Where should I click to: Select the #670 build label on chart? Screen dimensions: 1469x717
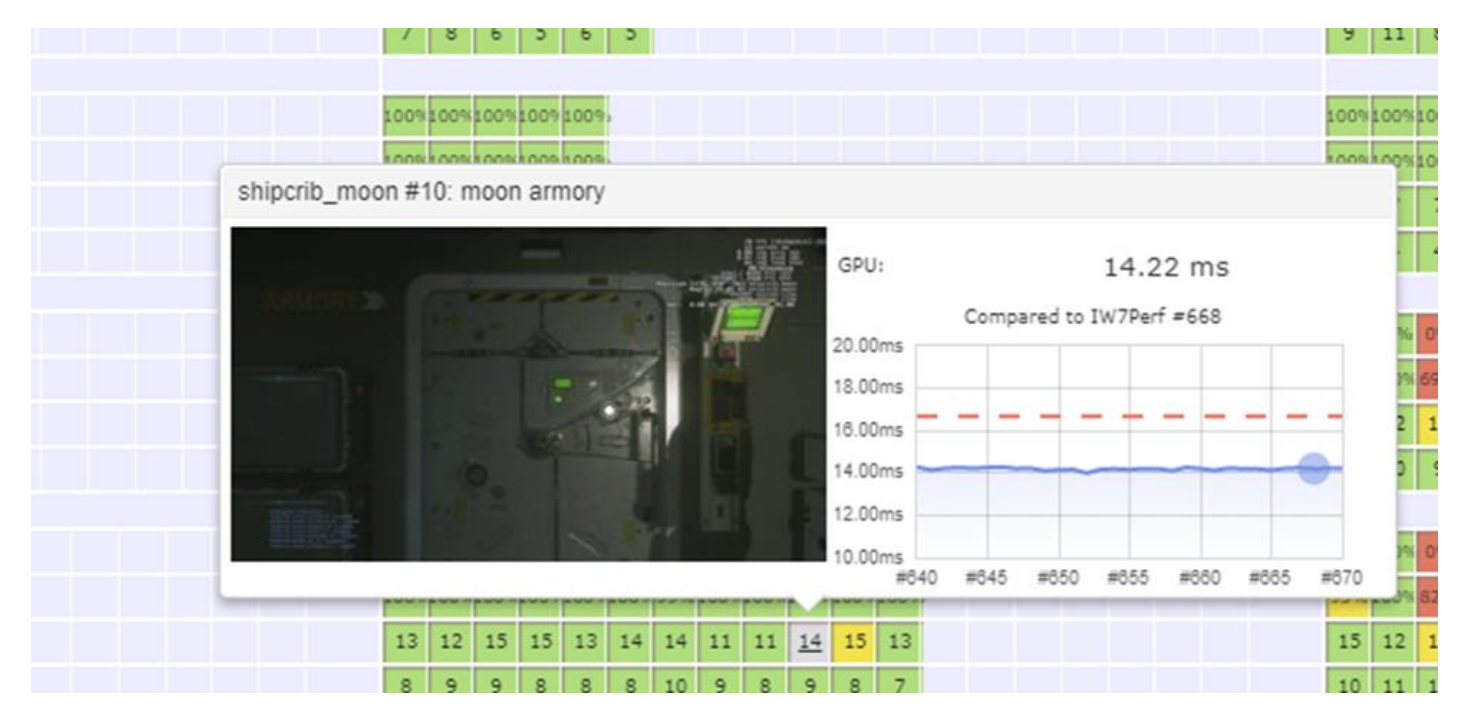point(1341,578)
